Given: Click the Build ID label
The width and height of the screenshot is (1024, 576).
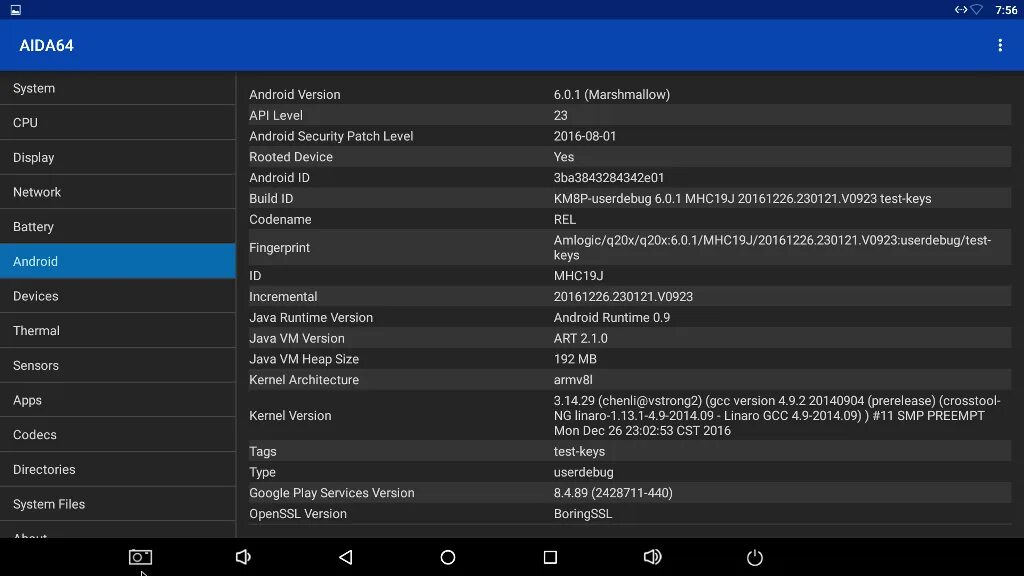Looking at the screenshot, I should tap(271, 199).
